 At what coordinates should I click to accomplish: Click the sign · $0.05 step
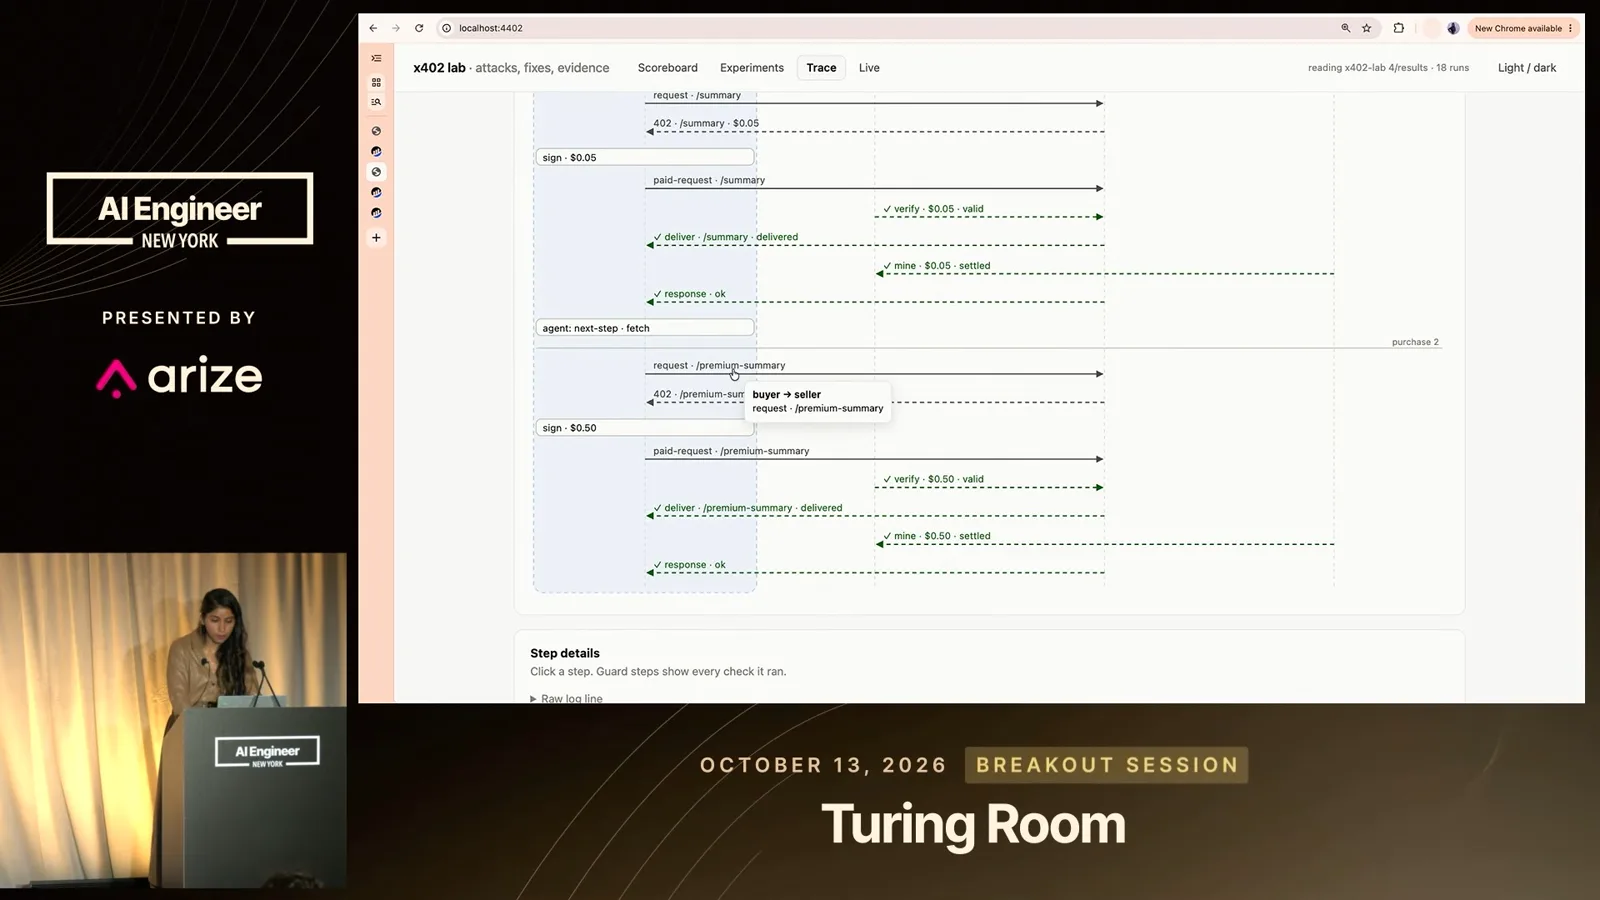click(x=645, y=157)
